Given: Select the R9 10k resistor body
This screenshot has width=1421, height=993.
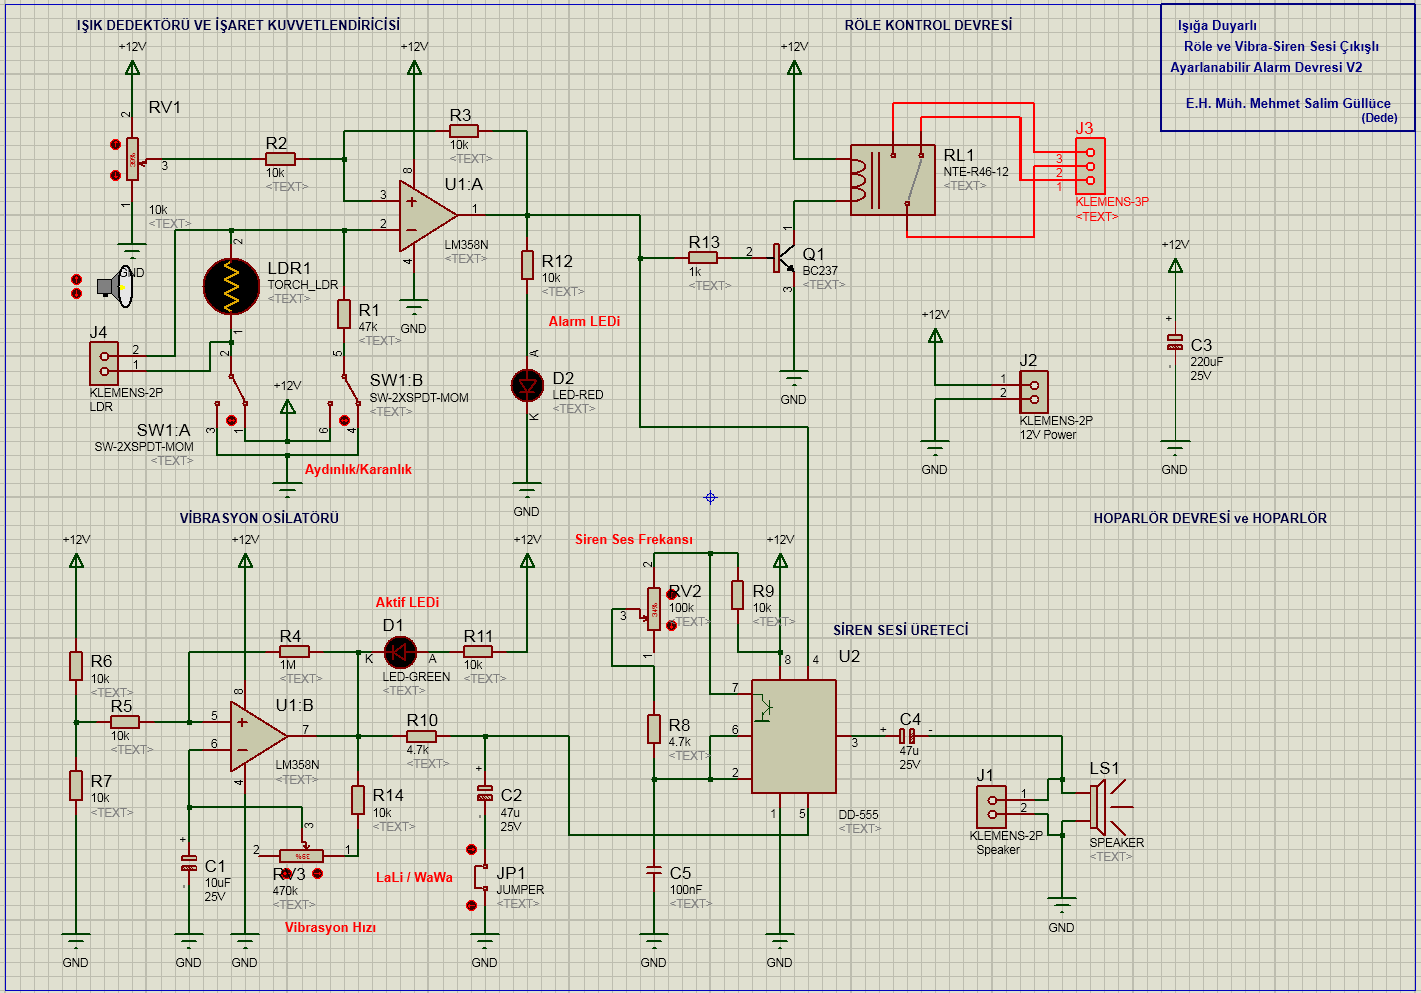Looking at the screenshot, I should [x=737, y=595].
